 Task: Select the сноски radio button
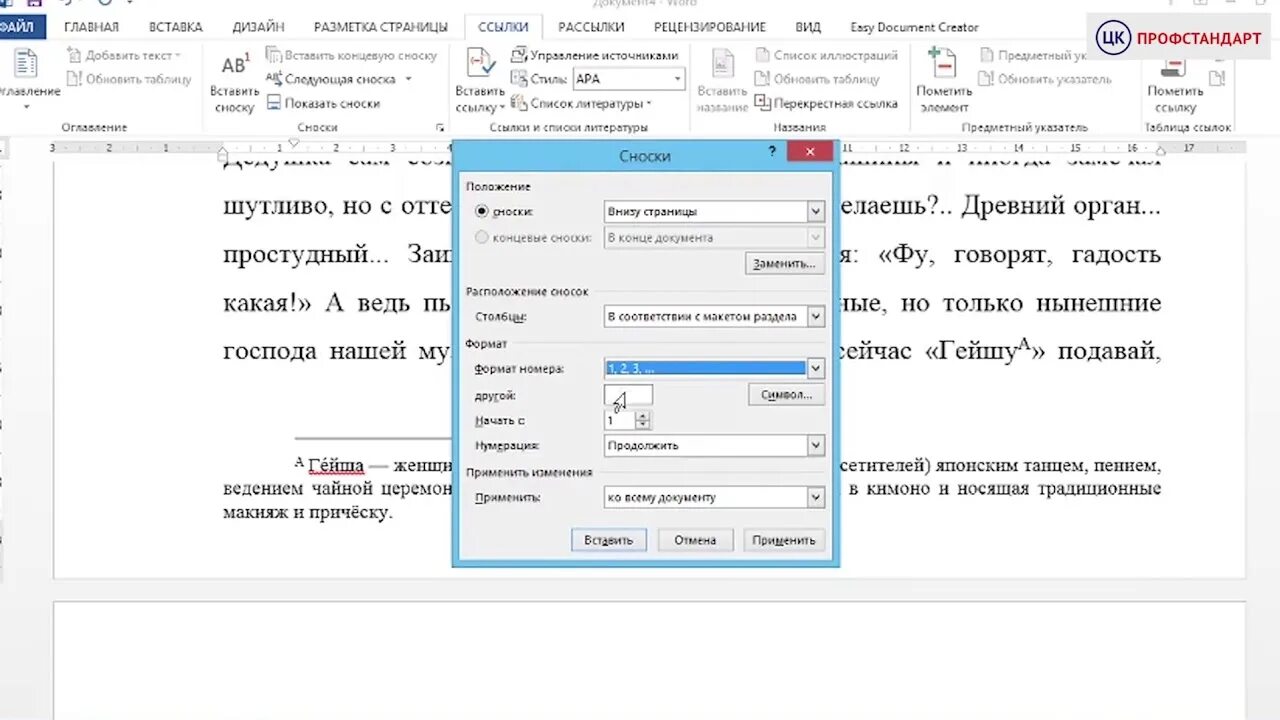[x=482, y=212]
